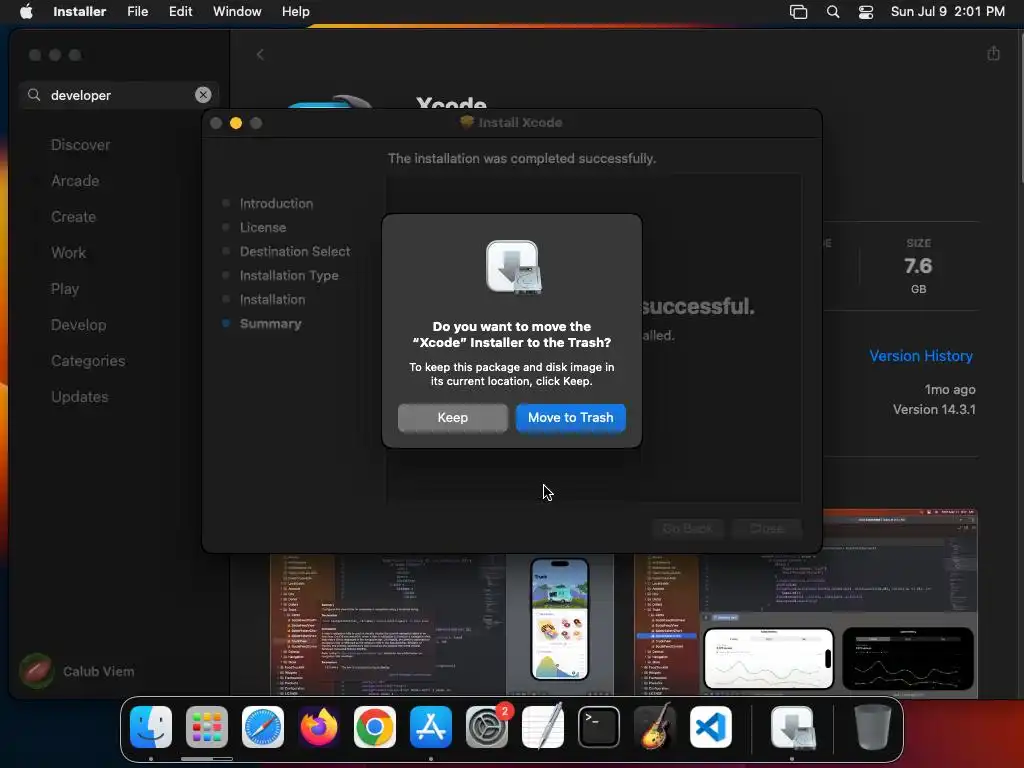Click the iPhone preview screenshot thumbnail
Image resolution: width=1024 pixels, height=768 pixels.
pos(559,620)
